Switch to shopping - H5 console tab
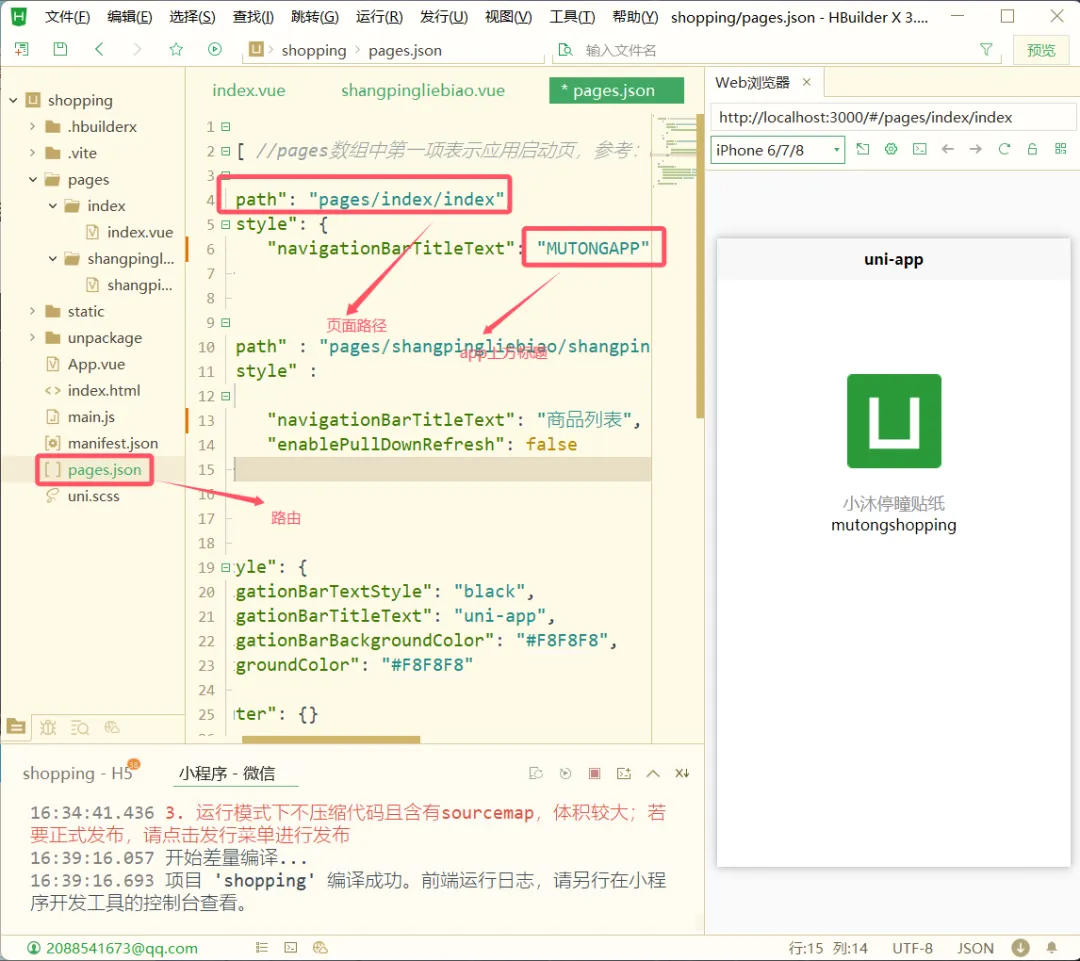 tap(77, 774)
